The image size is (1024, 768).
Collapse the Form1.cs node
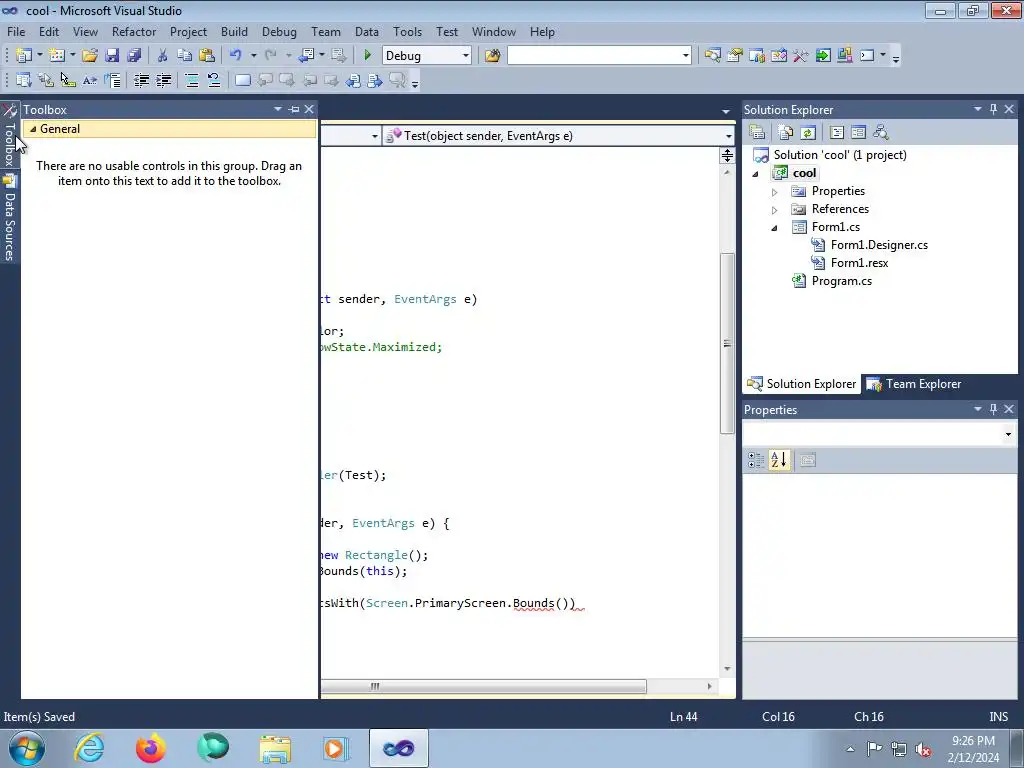[x=775, y=228]
